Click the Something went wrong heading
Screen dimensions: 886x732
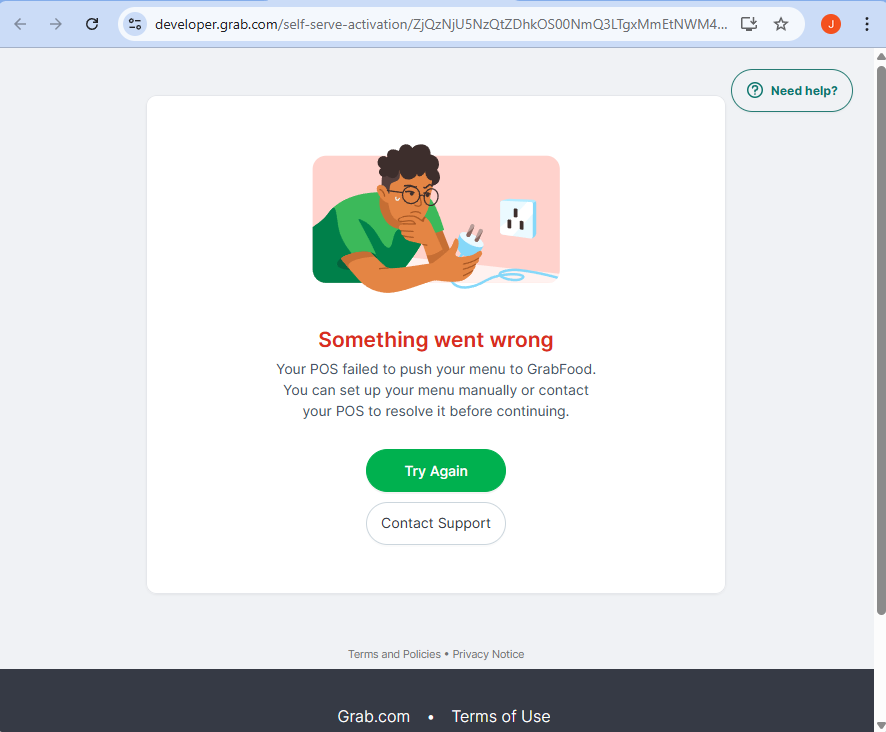click(x=436, y=340)
